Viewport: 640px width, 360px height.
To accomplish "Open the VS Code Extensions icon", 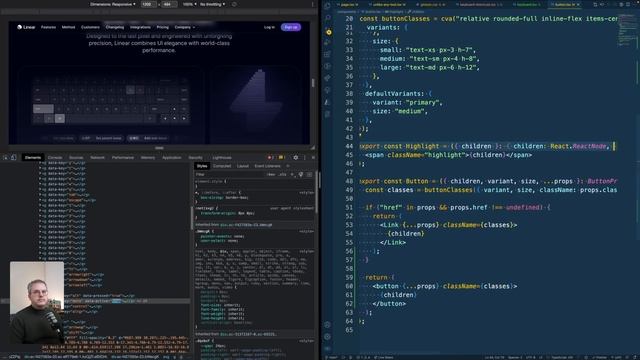I will tap(327, 54).
